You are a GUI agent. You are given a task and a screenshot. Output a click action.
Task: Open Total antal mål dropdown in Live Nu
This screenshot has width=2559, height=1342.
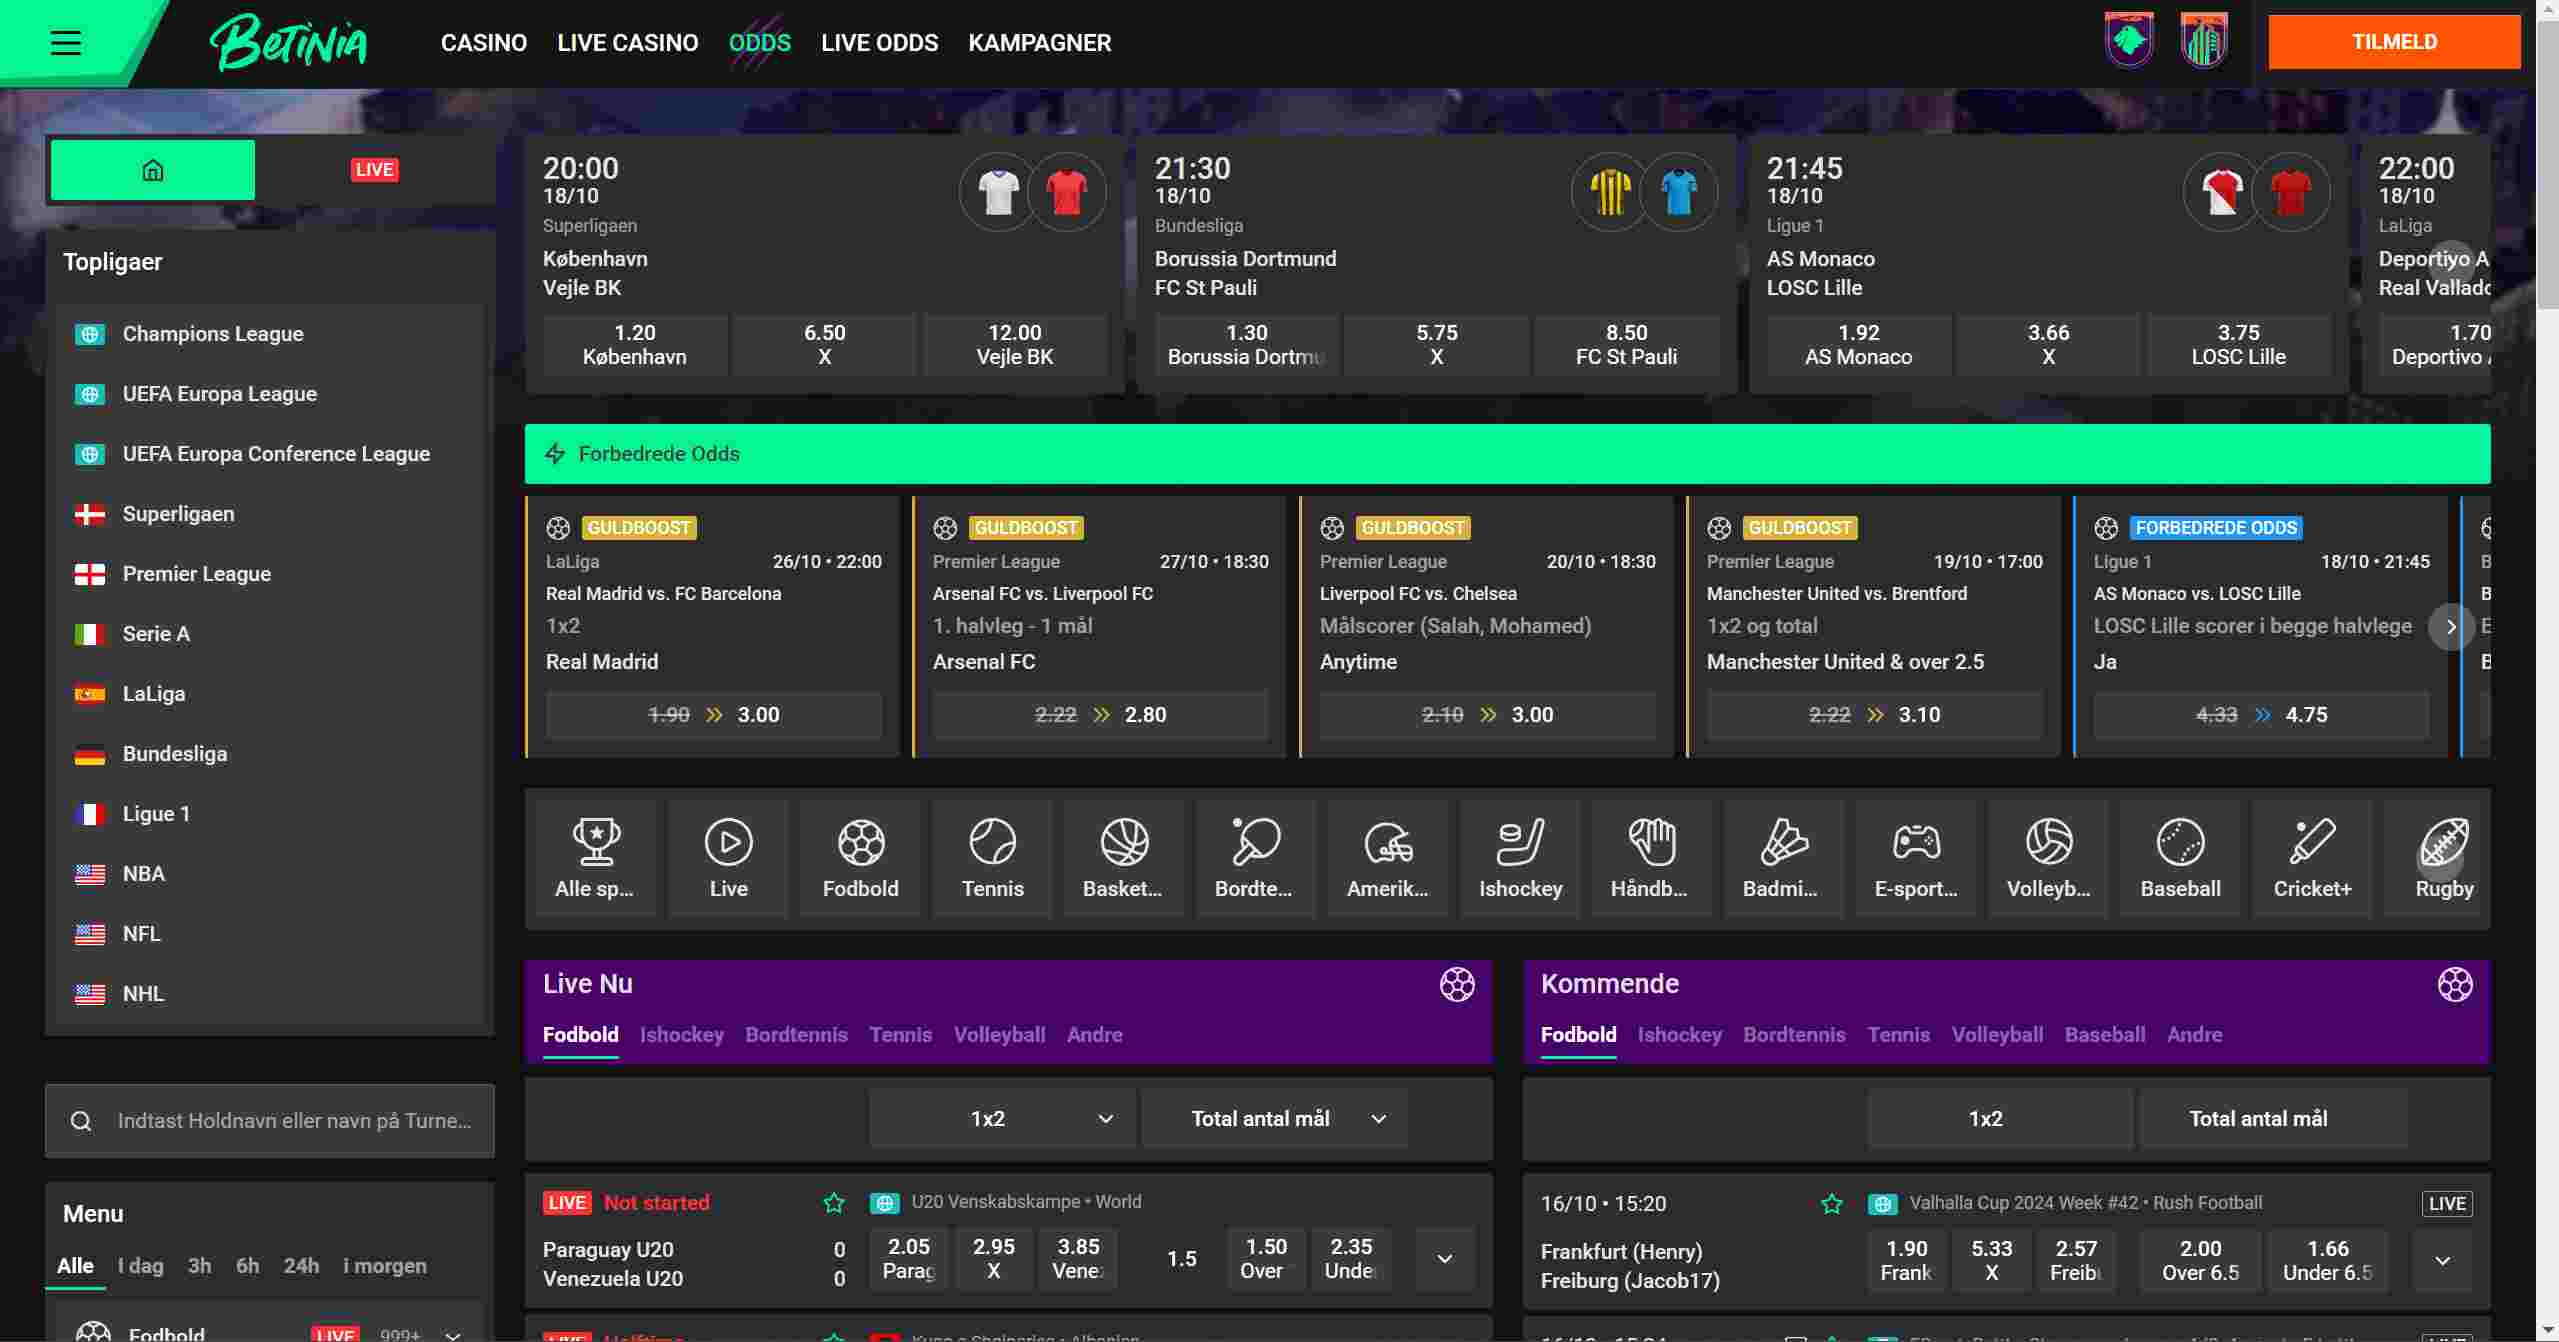tap(1275, 1119)
